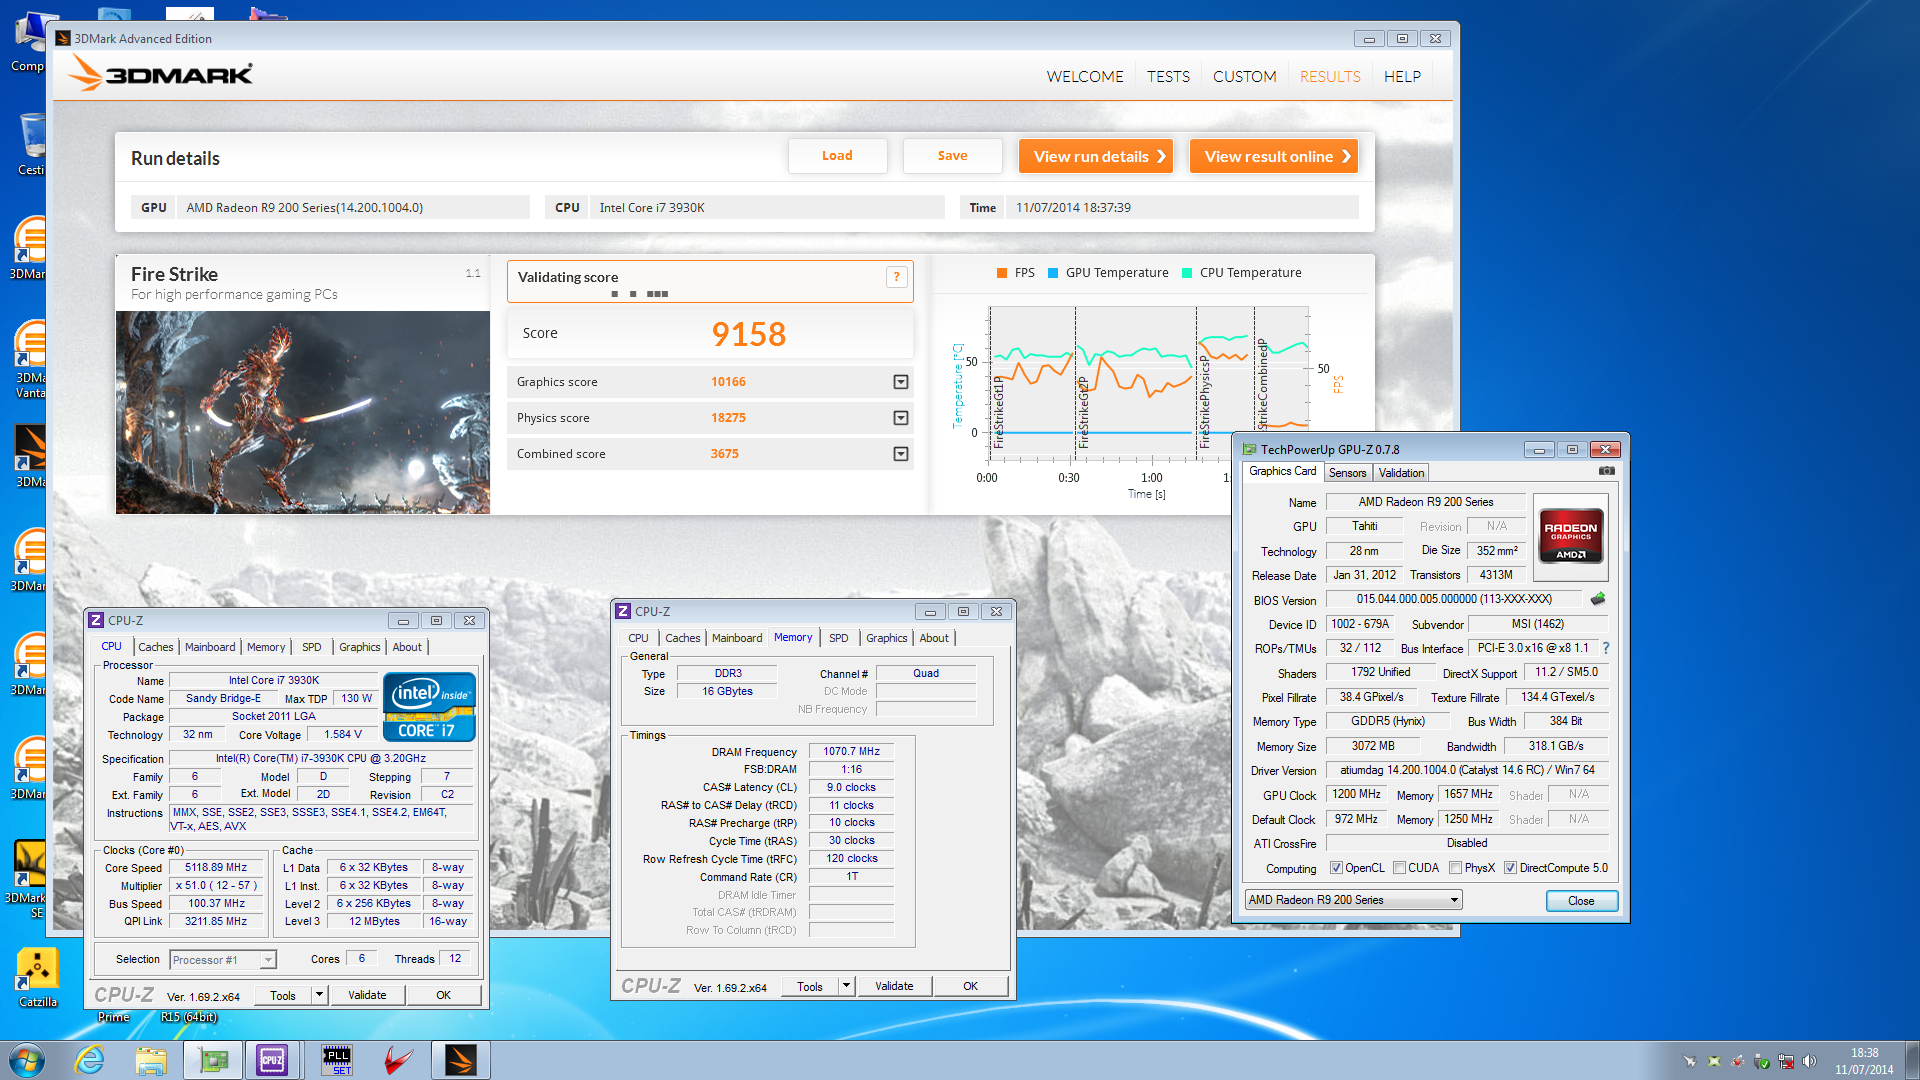
Task: Click OK in the CPU-Z Memory window
Action: click(x=970, y=986)
